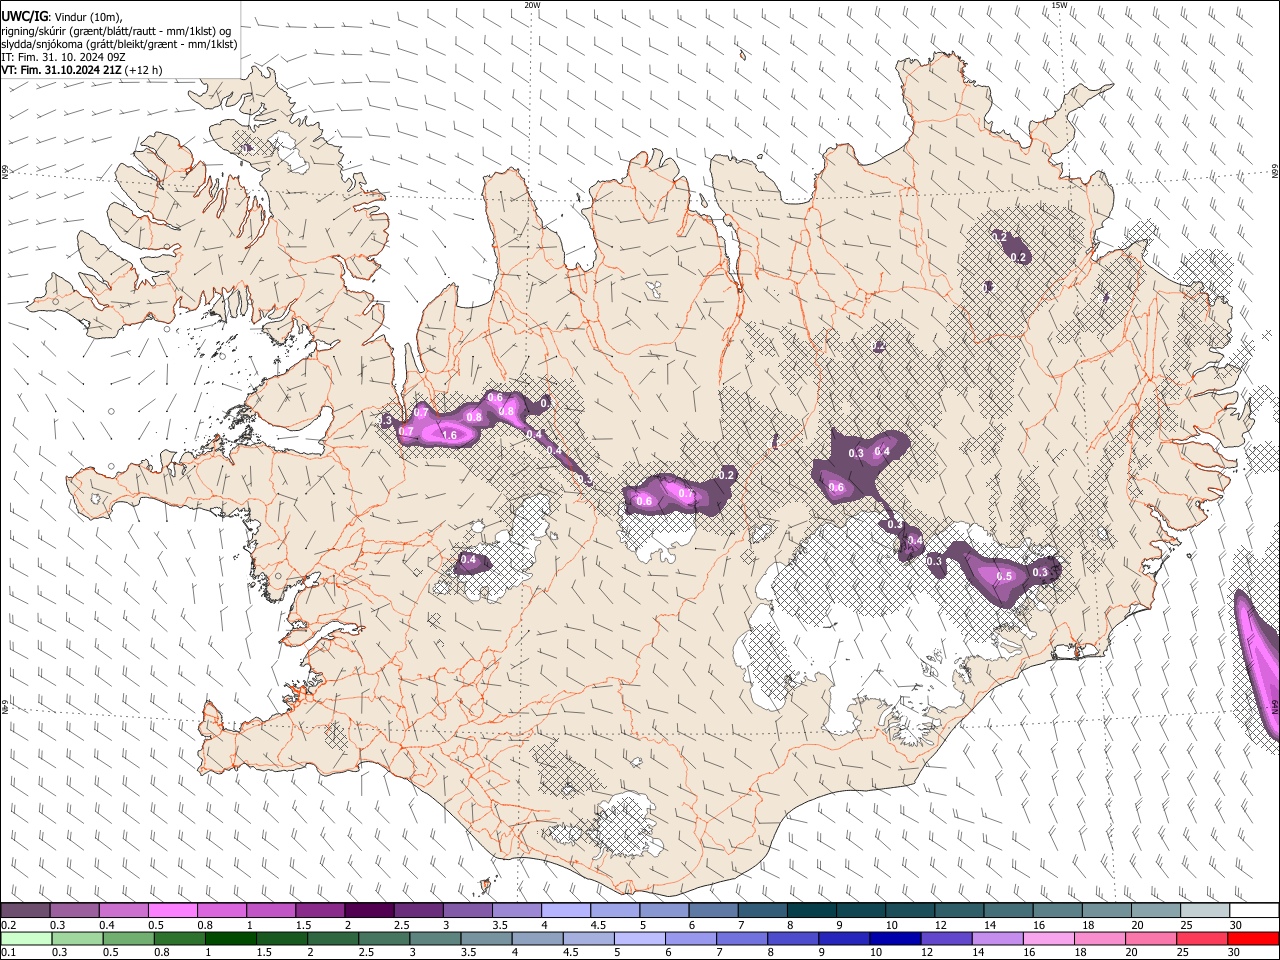Click the '0.1' label in bottom legend
This screenshot has width=1280, height=960.
pos(6,952)
